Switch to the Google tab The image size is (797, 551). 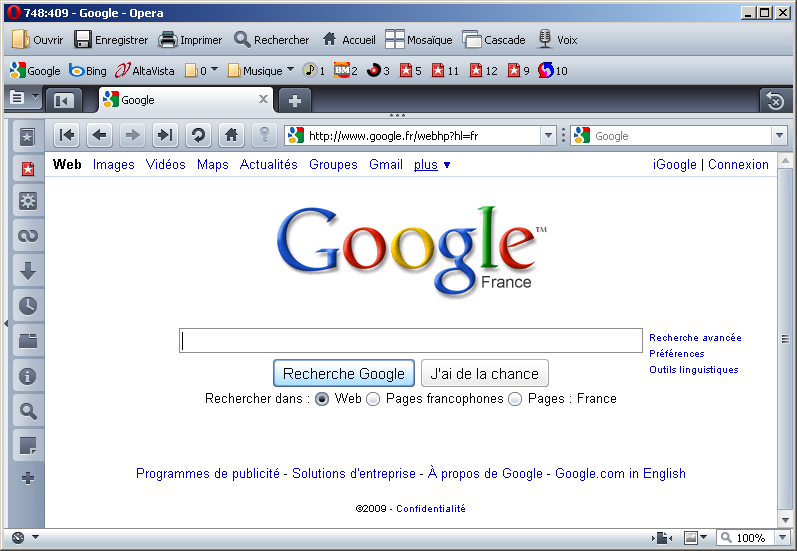[x=186, y=100]
